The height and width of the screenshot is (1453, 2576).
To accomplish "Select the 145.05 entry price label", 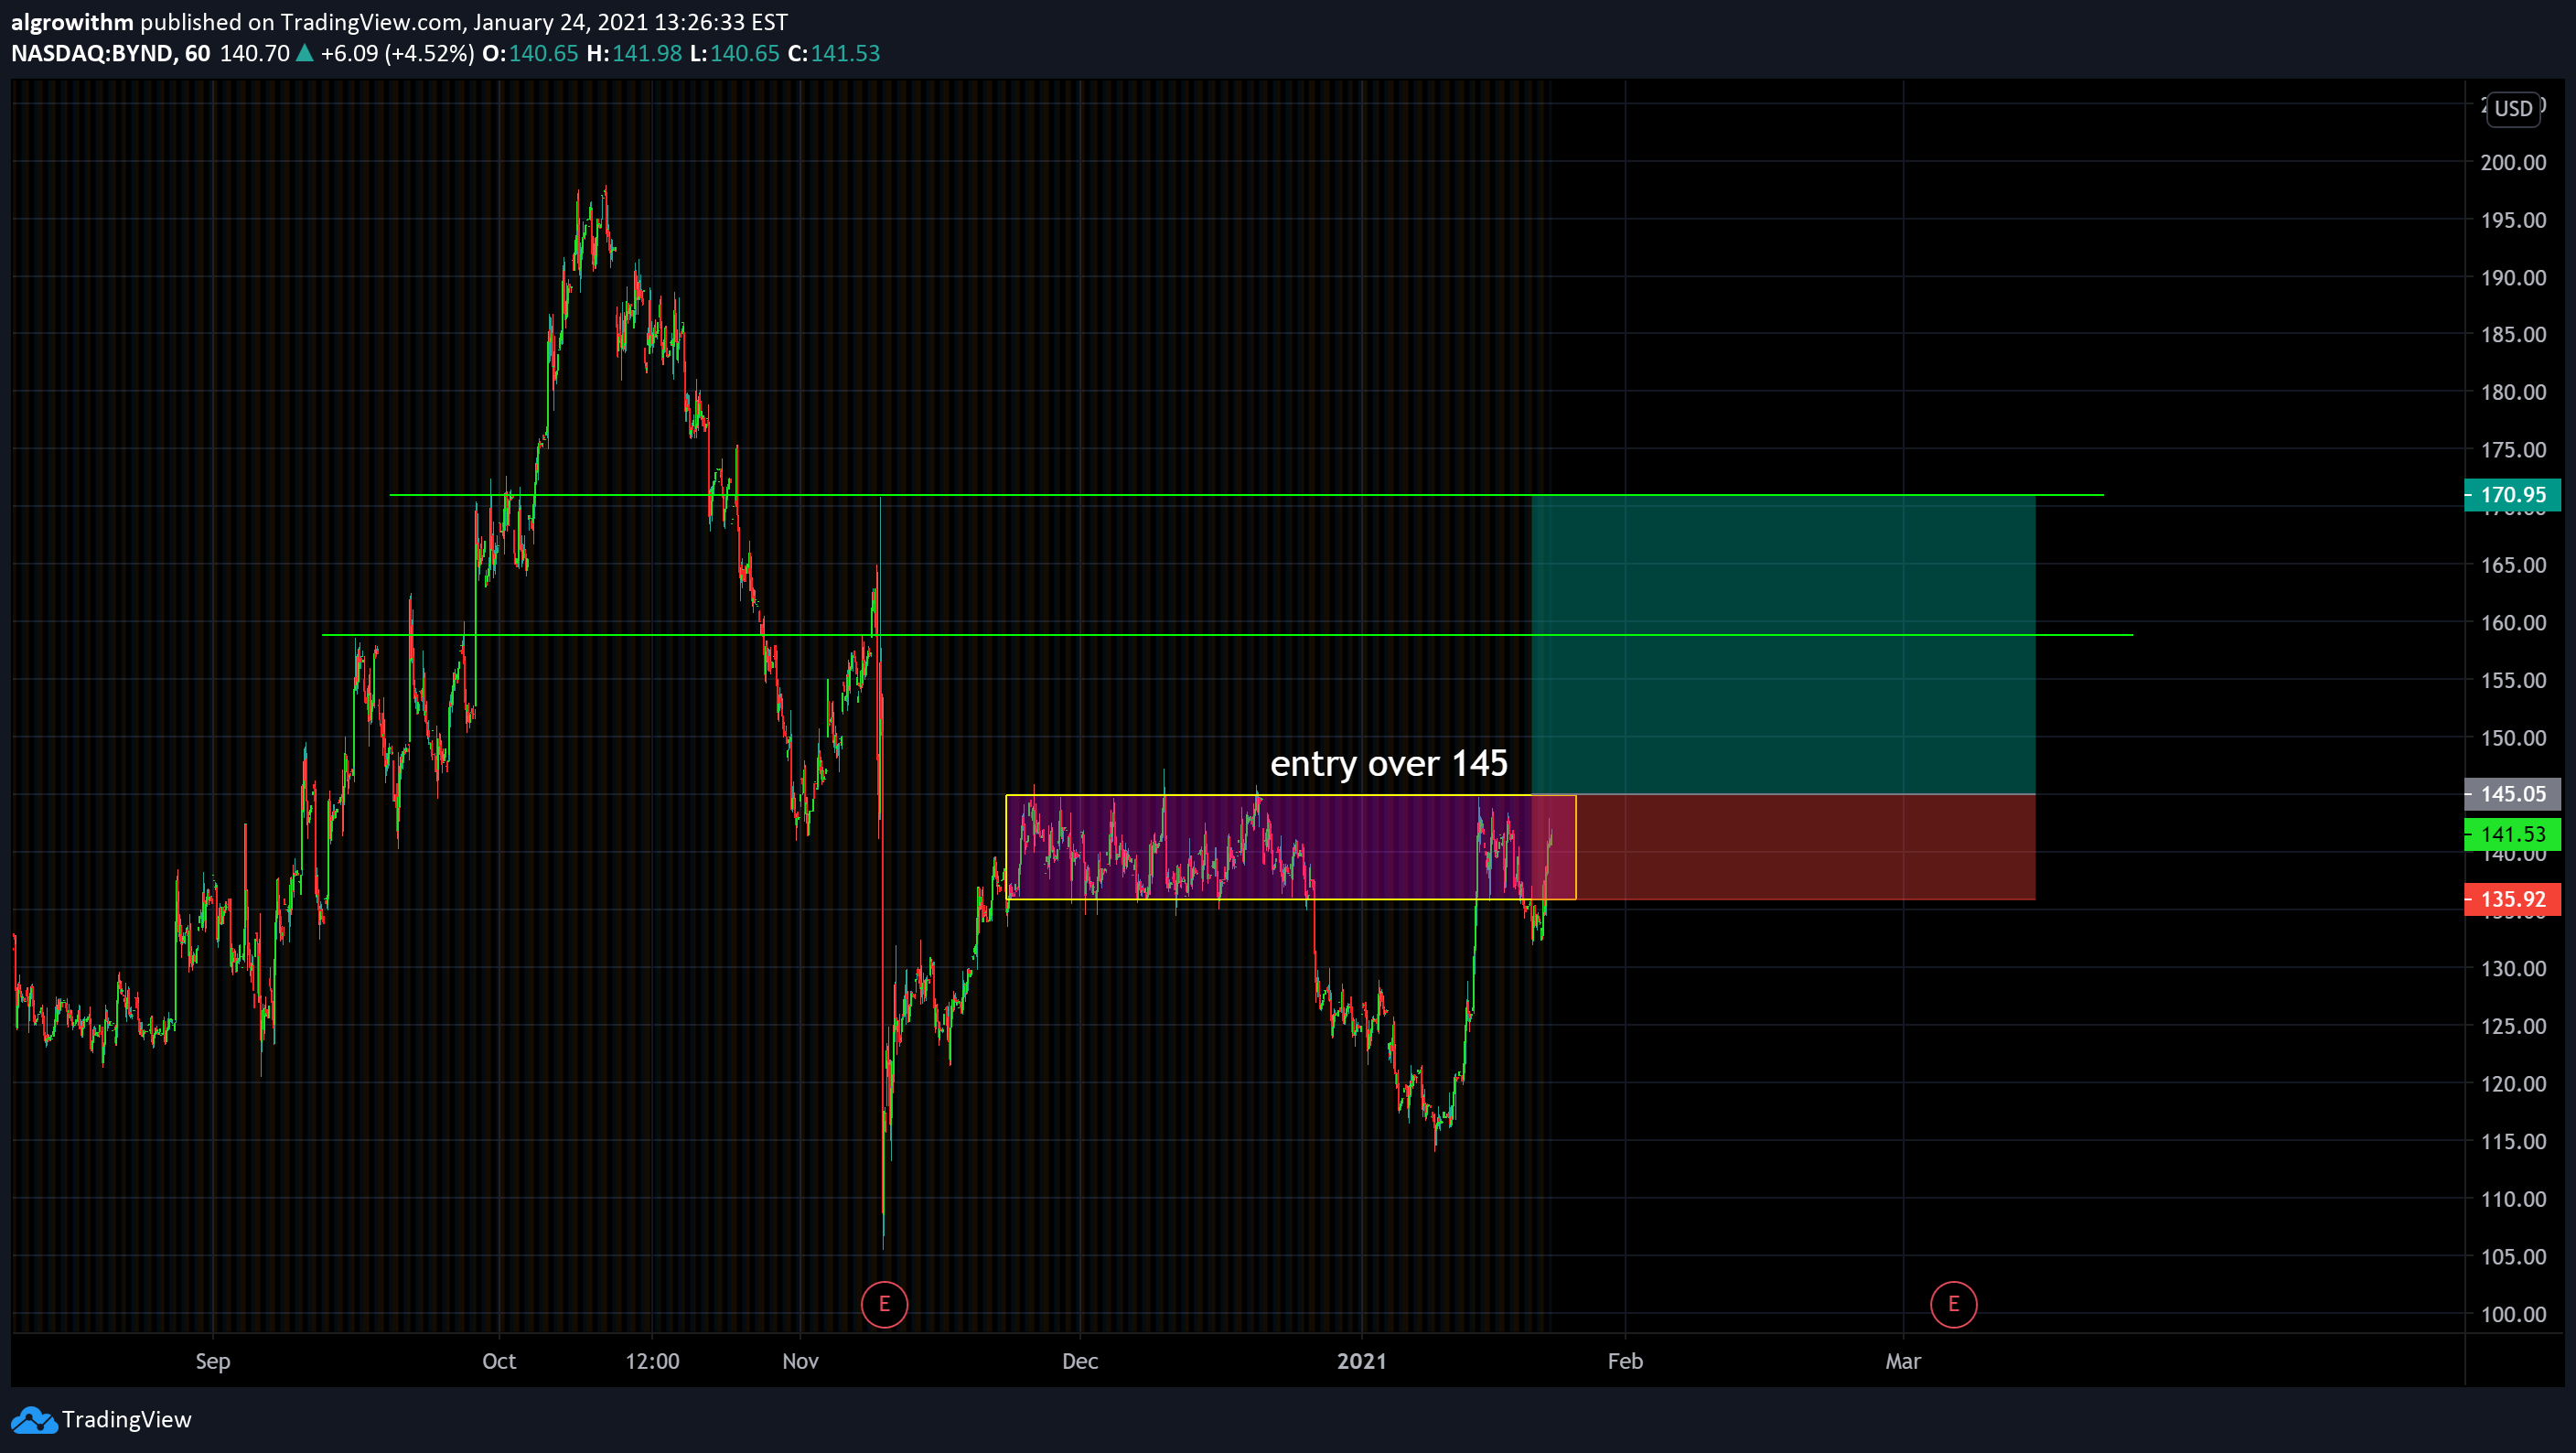I will click(2512, 794).
